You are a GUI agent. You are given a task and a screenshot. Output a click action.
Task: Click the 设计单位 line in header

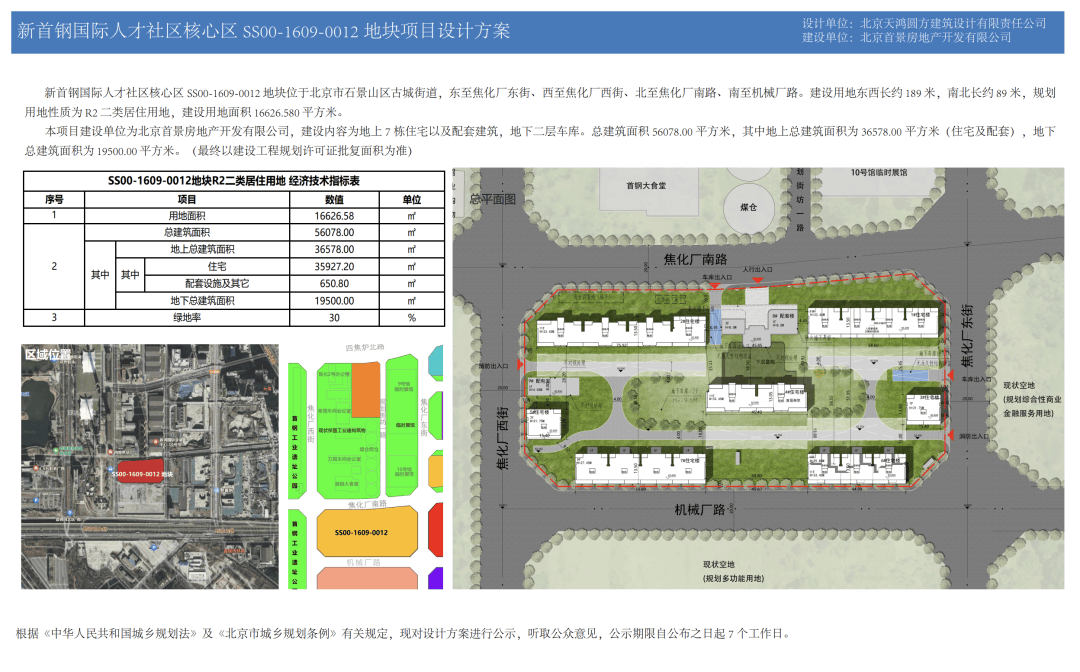(923, 23)
